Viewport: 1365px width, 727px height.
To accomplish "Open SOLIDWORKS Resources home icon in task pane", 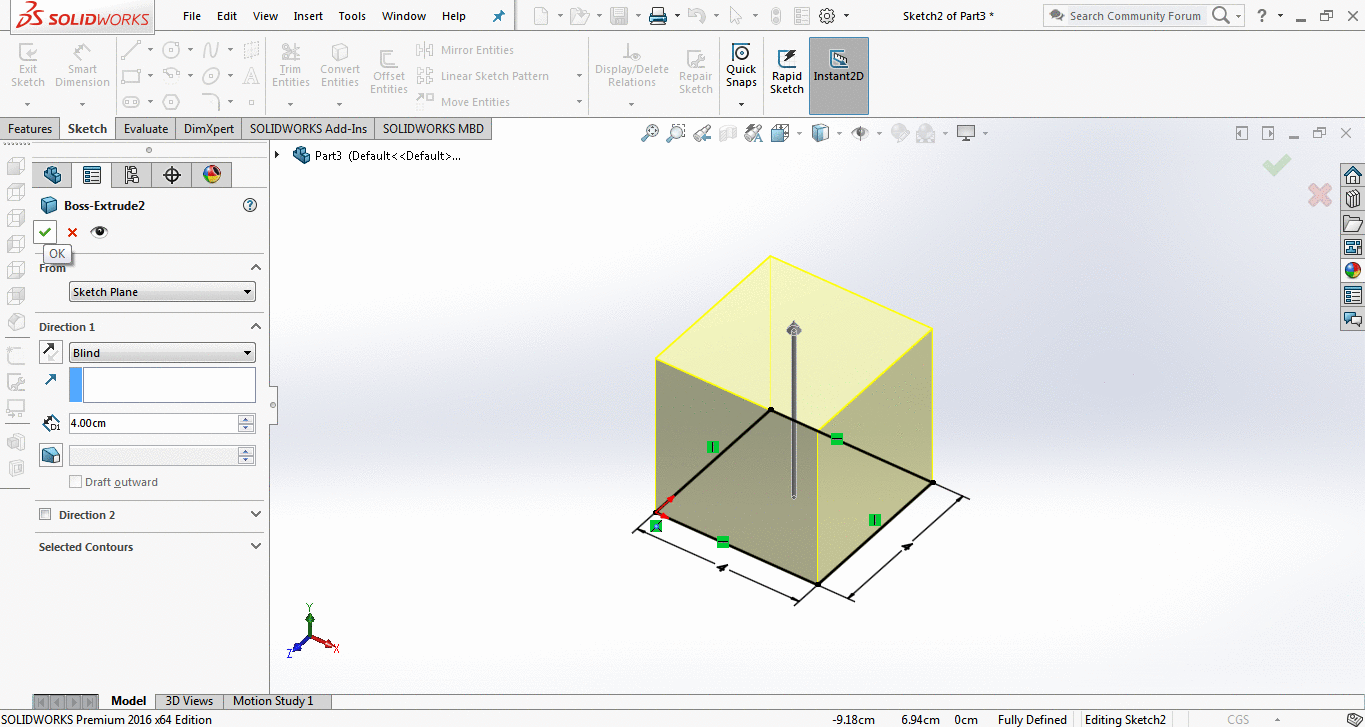I will (1352, 175).
